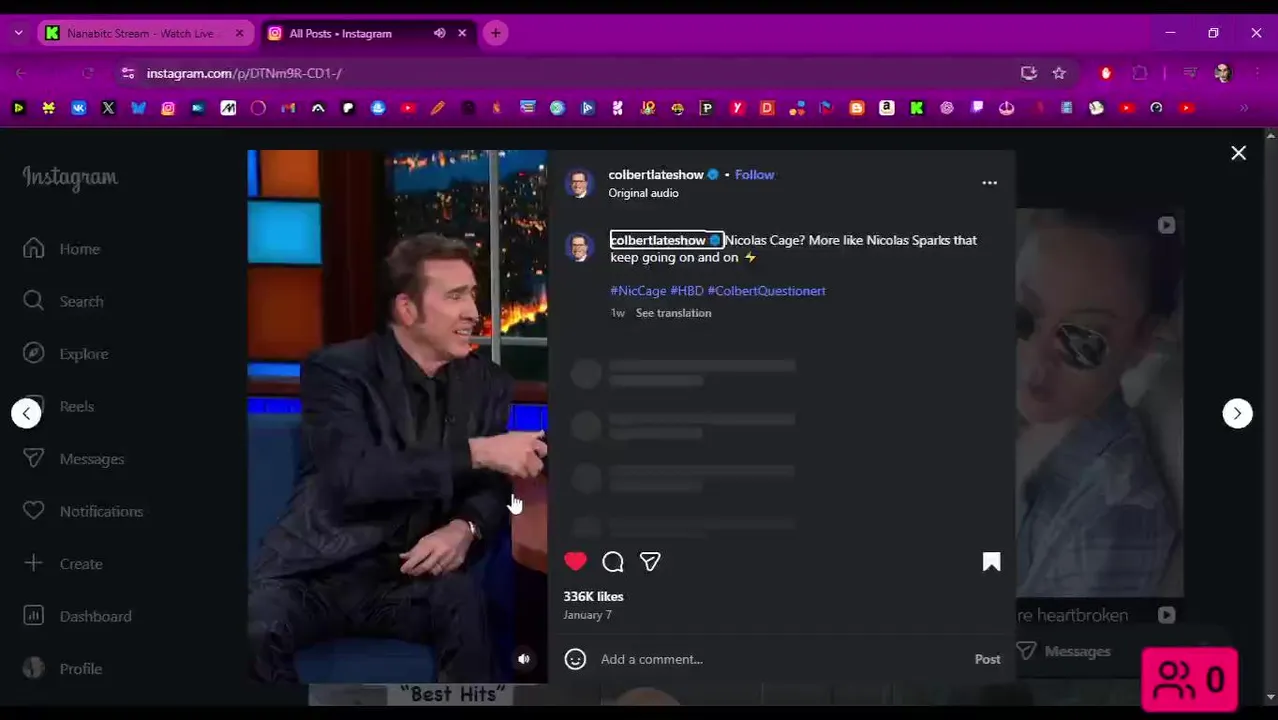Open the three-dot more options menu
The width and height of the screenshot is (1278, 720).
[989, 183]
